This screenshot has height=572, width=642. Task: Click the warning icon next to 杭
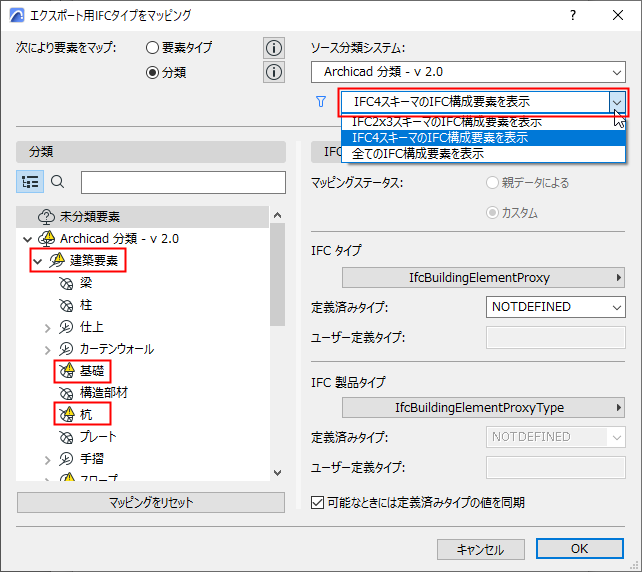click(67, 414)
